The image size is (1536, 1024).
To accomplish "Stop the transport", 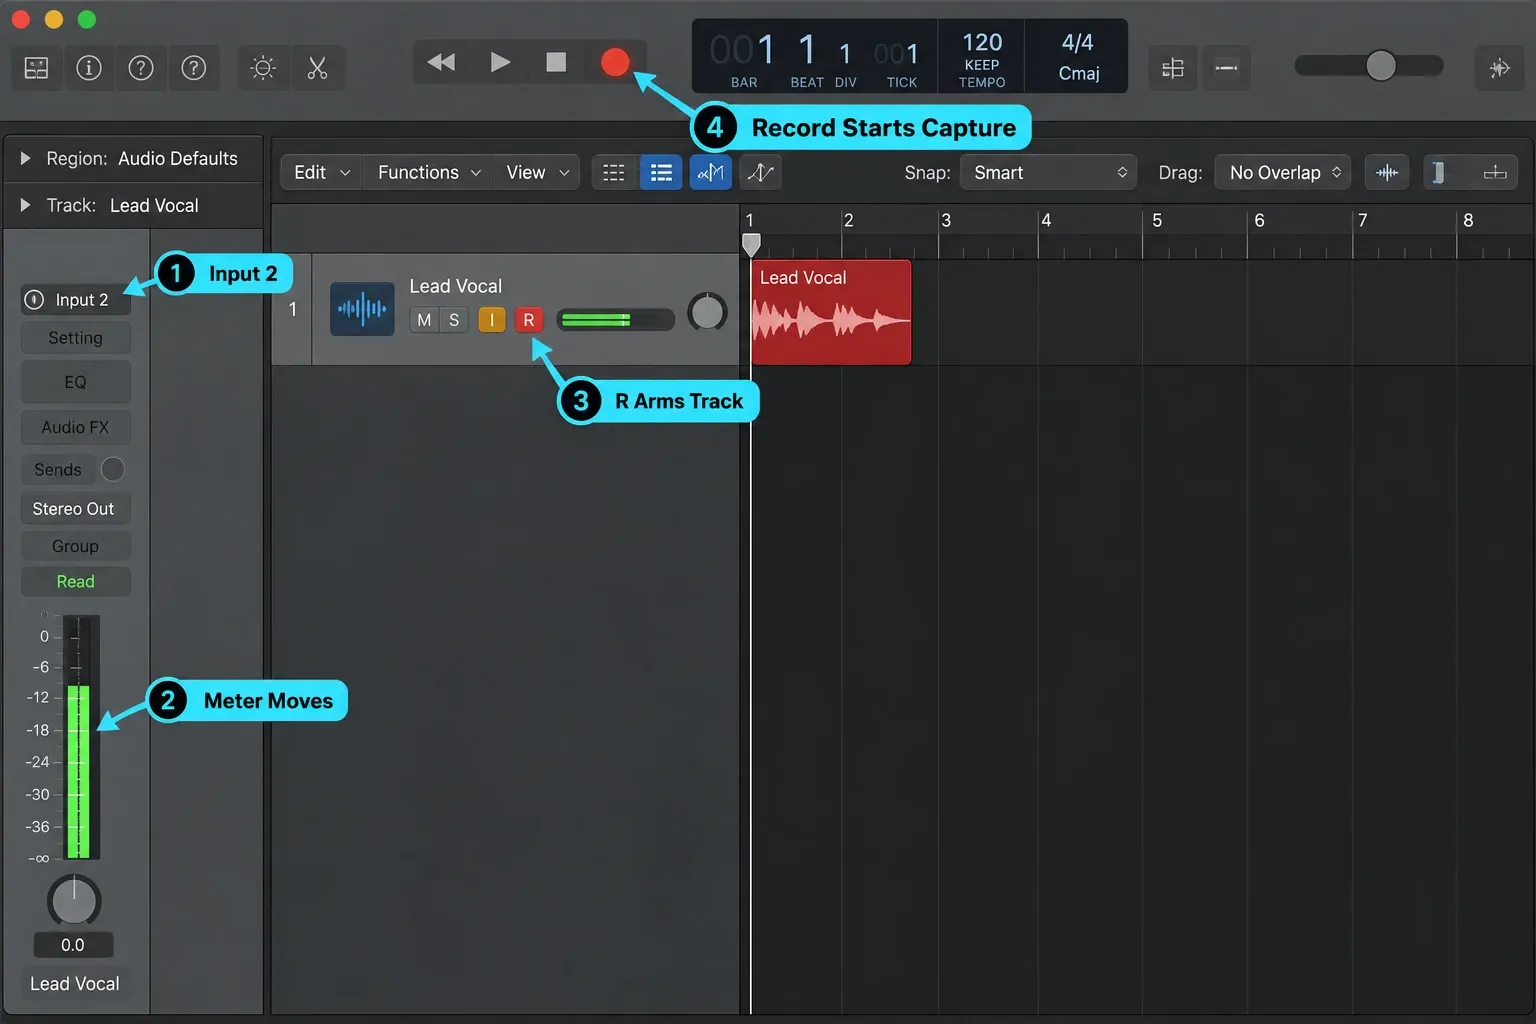I will (556, 62).
